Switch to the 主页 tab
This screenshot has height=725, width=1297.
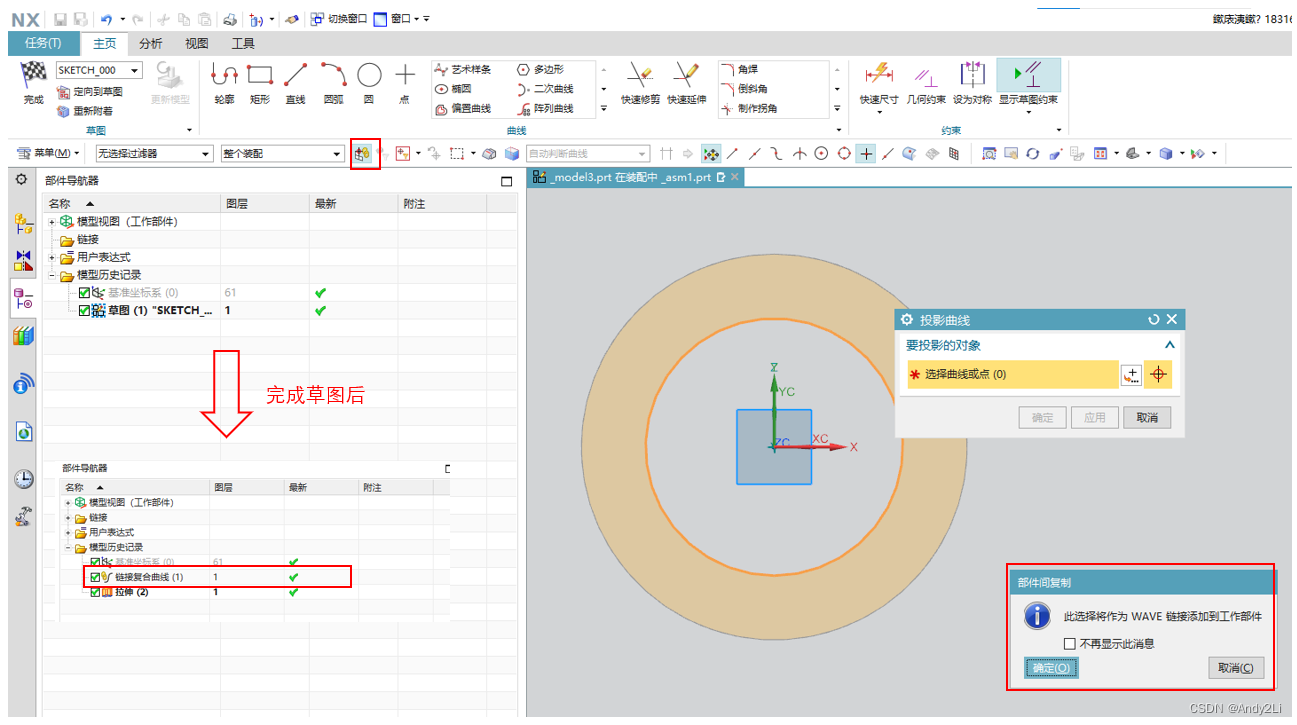(105, 43)
